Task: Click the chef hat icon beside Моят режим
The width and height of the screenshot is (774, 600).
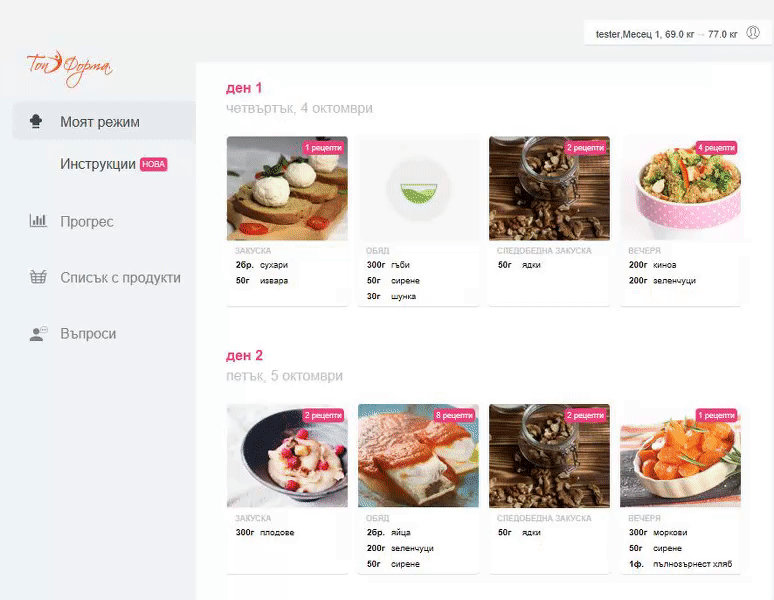Action: [x=36, y=121]
